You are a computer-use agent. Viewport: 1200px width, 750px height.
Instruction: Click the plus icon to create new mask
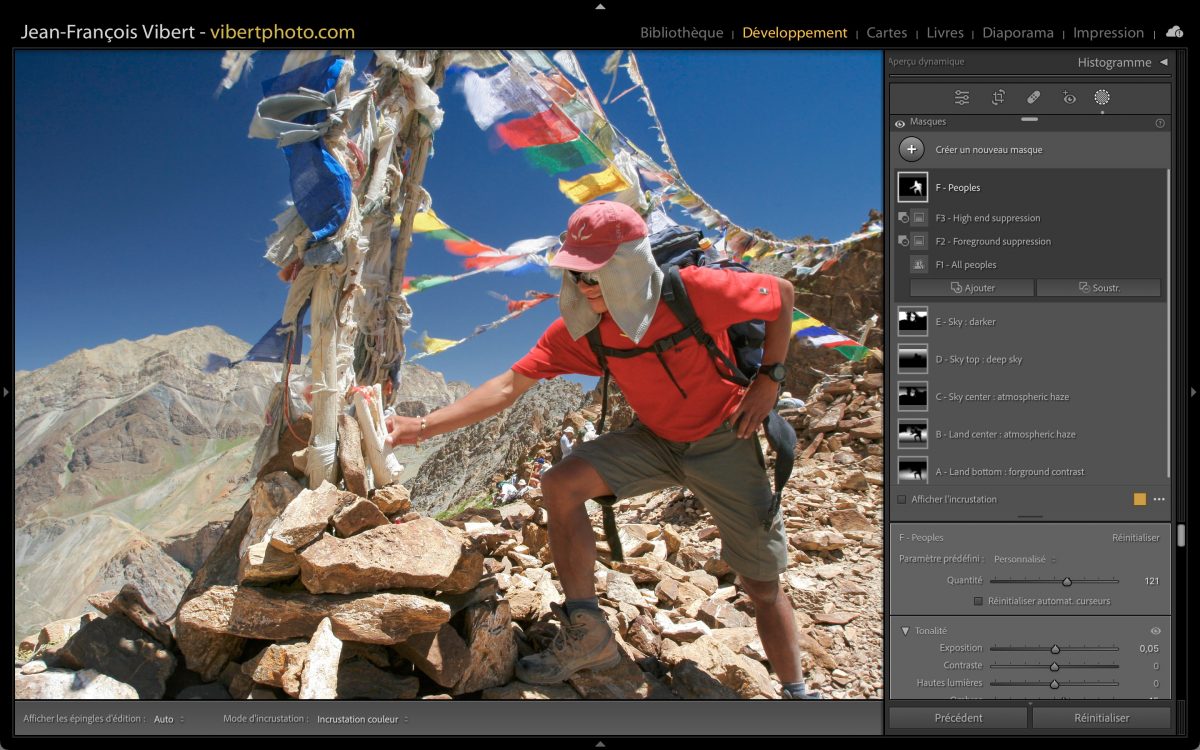[x=911, y=150]
